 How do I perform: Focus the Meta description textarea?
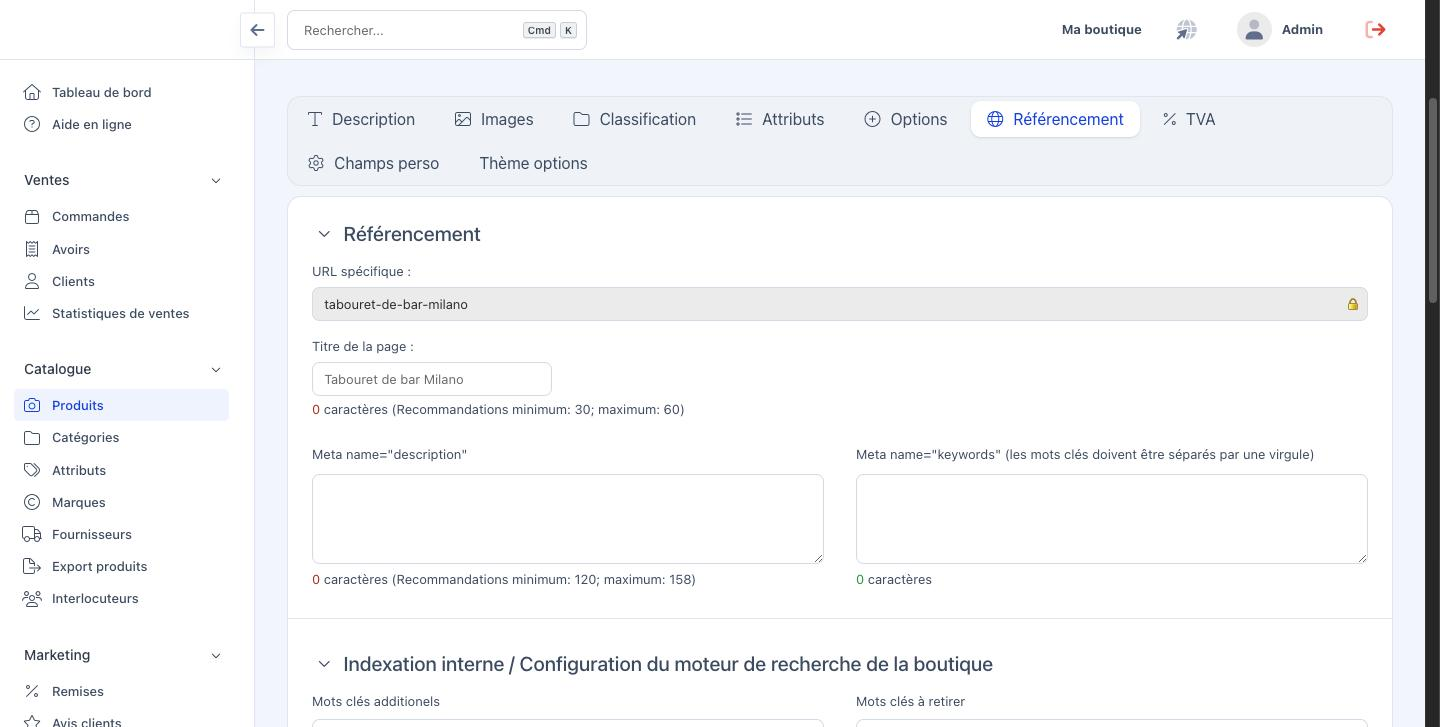[568, 519]
